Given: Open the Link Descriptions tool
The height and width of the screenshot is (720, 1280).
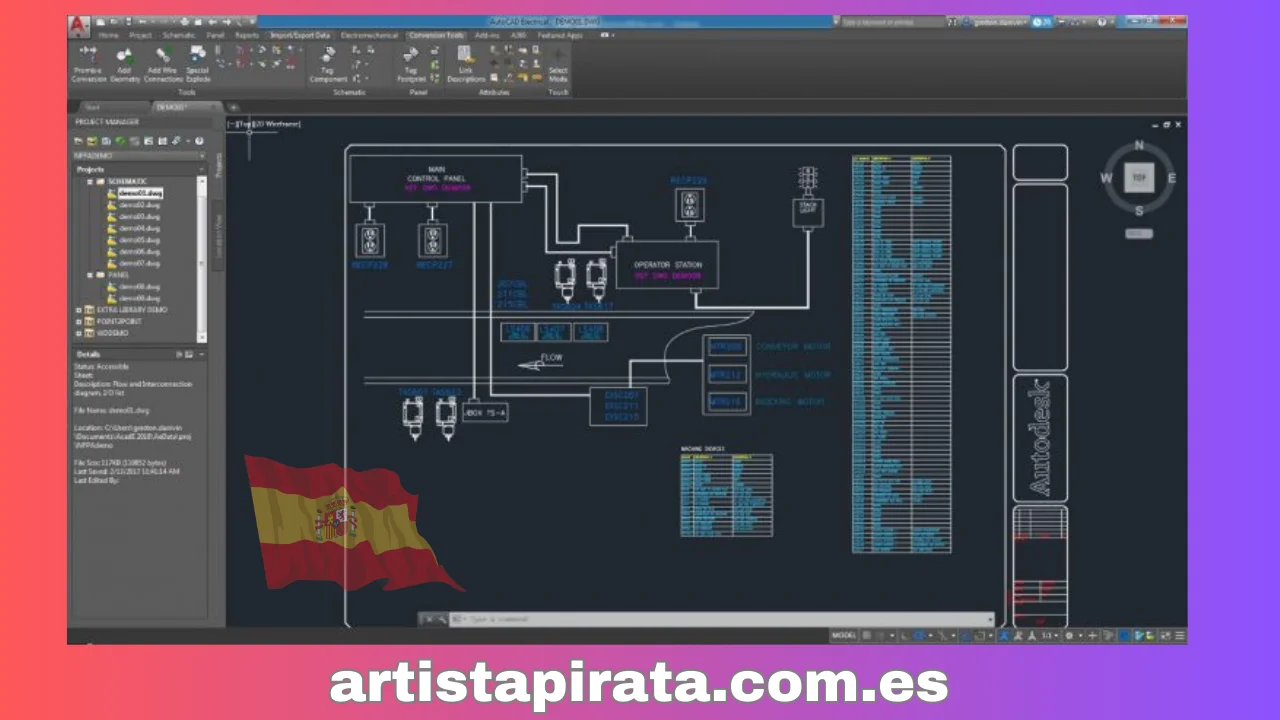Looking at the screenshot, I should click(x=465, y=64).
